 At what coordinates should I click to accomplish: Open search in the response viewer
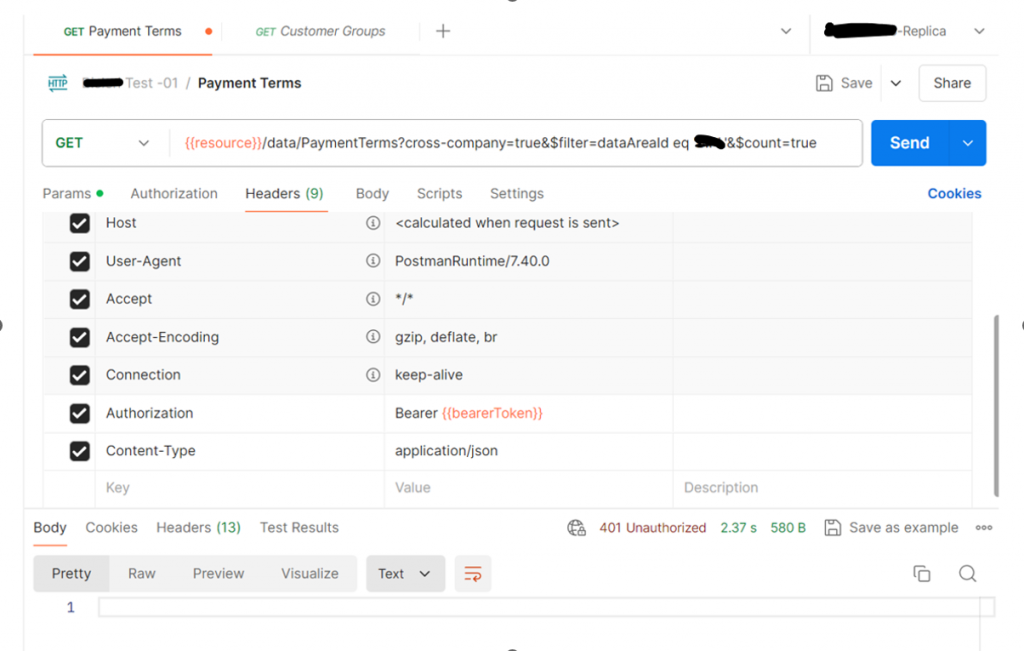tap(966, 573)
